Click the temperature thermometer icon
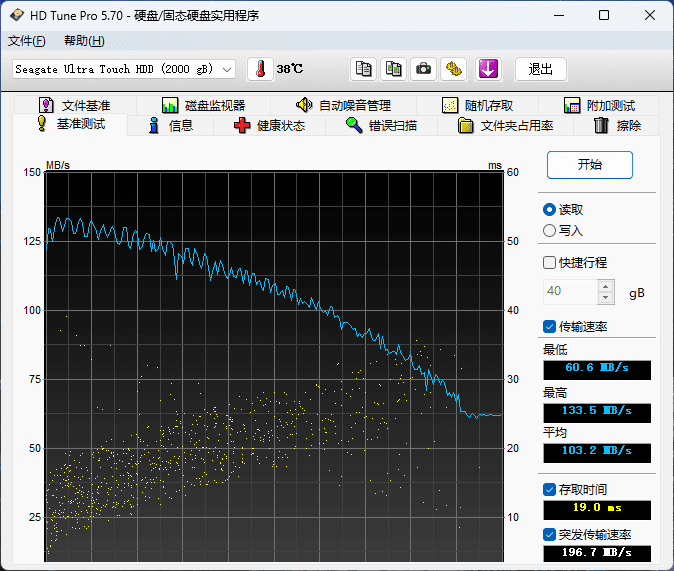The width and height of the screenshot is (674, 571). point(260,69)
